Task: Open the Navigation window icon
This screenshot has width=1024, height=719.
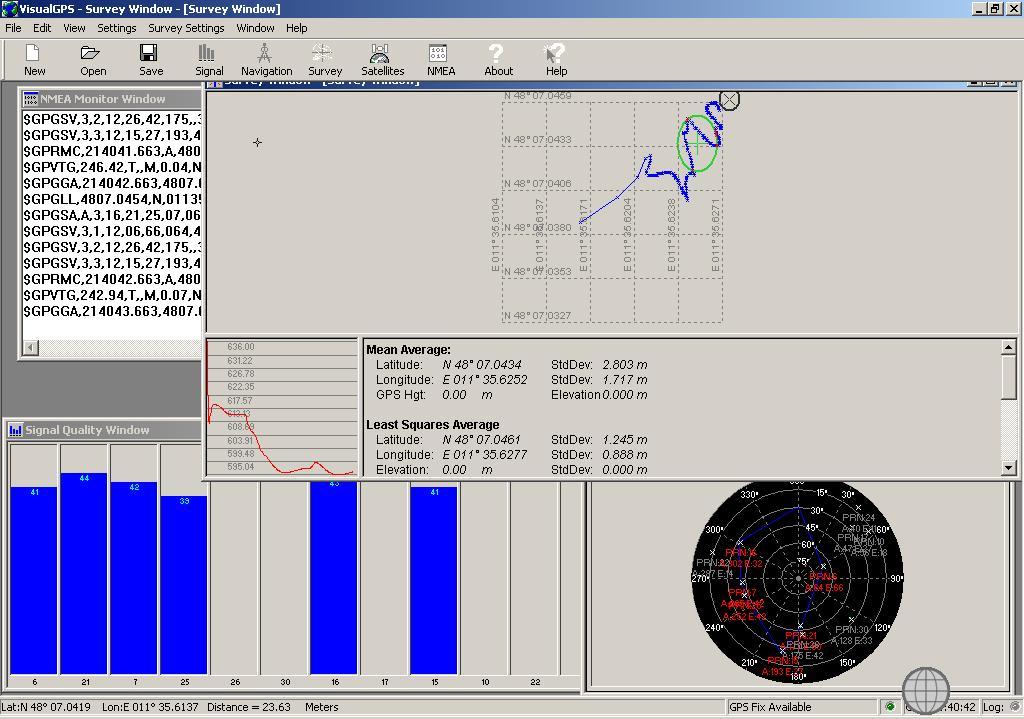Action: 264,52
